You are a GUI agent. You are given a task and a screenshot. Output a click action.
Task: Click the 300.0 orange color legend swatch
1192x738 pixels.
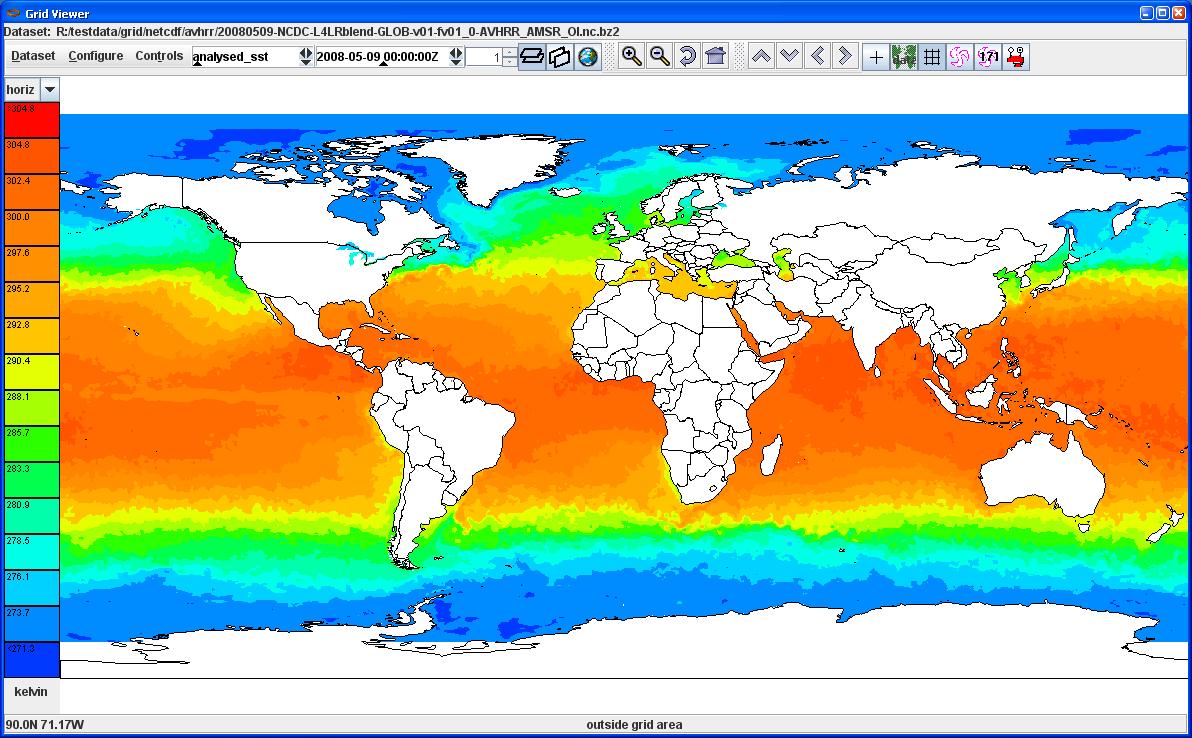point(32,228)
